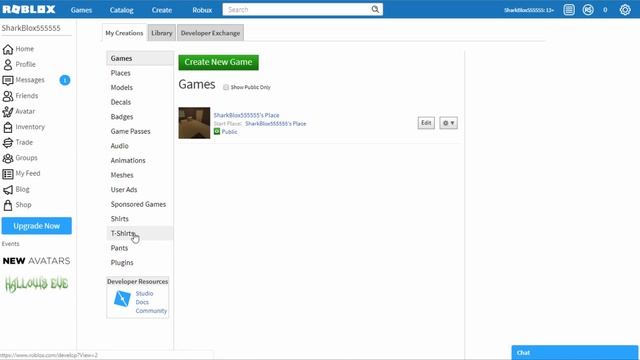Click the New Avatars event banner

coord(36,261)
